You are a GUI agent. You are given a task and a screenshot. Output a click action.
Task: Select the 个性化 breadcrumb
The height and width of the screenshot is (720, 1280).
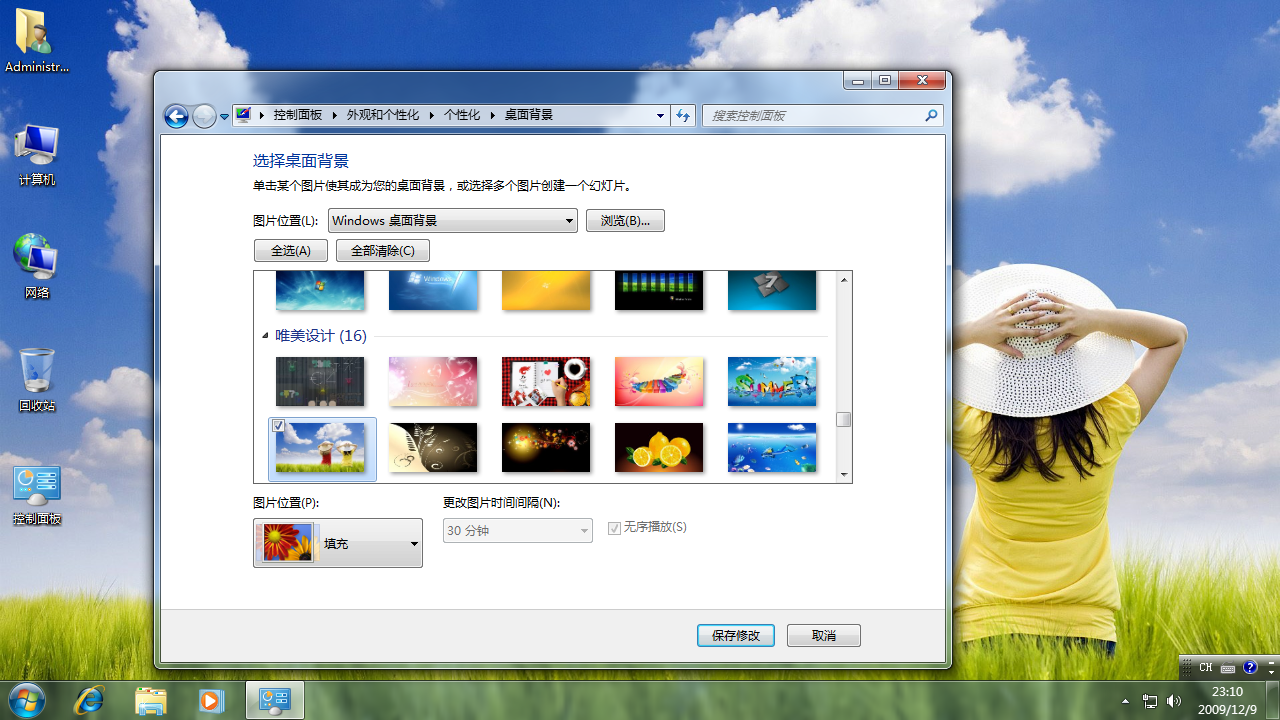[462, 115]
